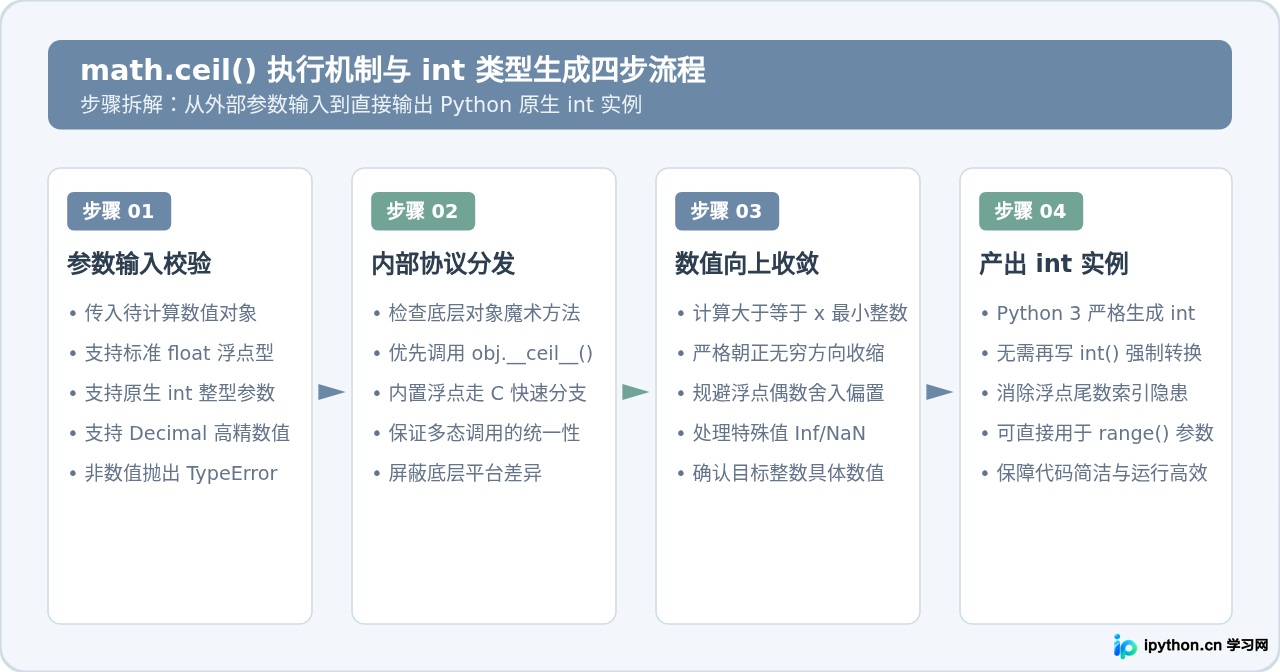Click bullet 支持原生 int 整型参数

pos(171,393)
